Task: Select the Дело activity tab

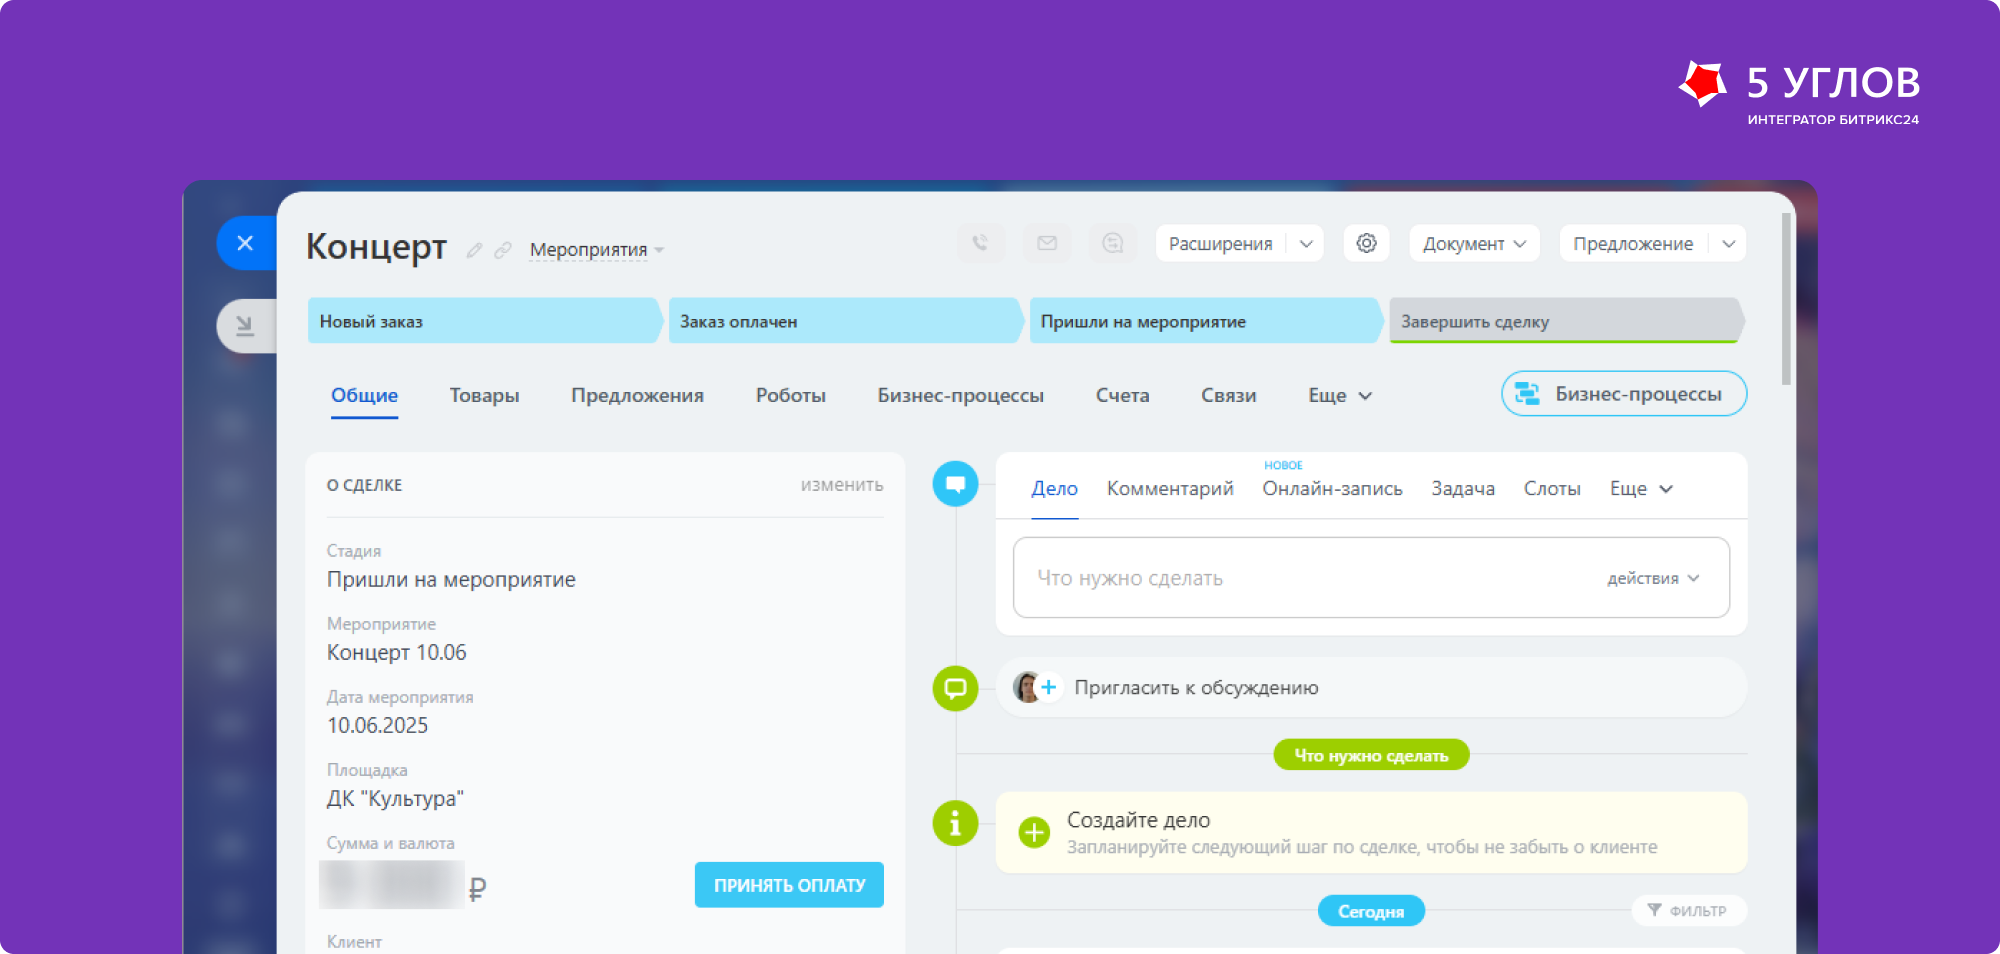Action: click(x=1054, y=489)
